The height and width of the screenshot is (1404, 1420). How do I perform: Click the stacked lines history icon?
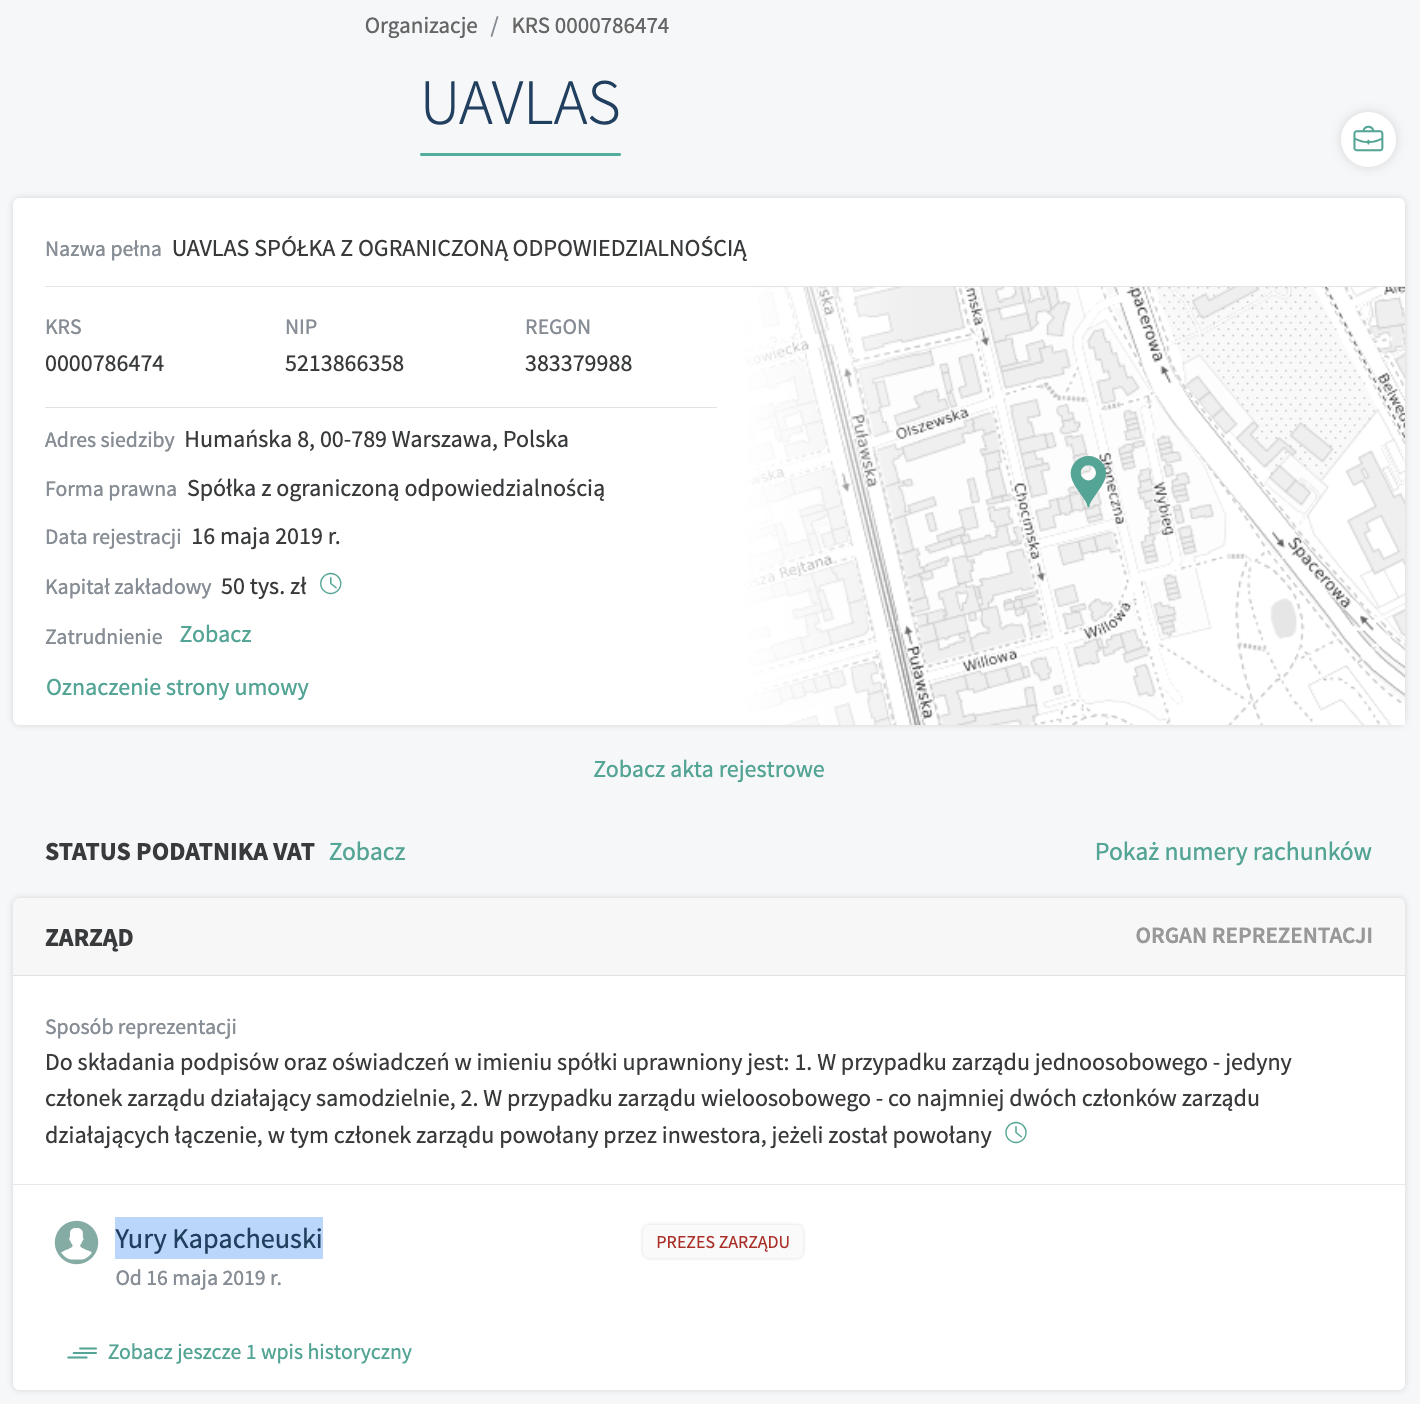click(x=82, y=1353)
